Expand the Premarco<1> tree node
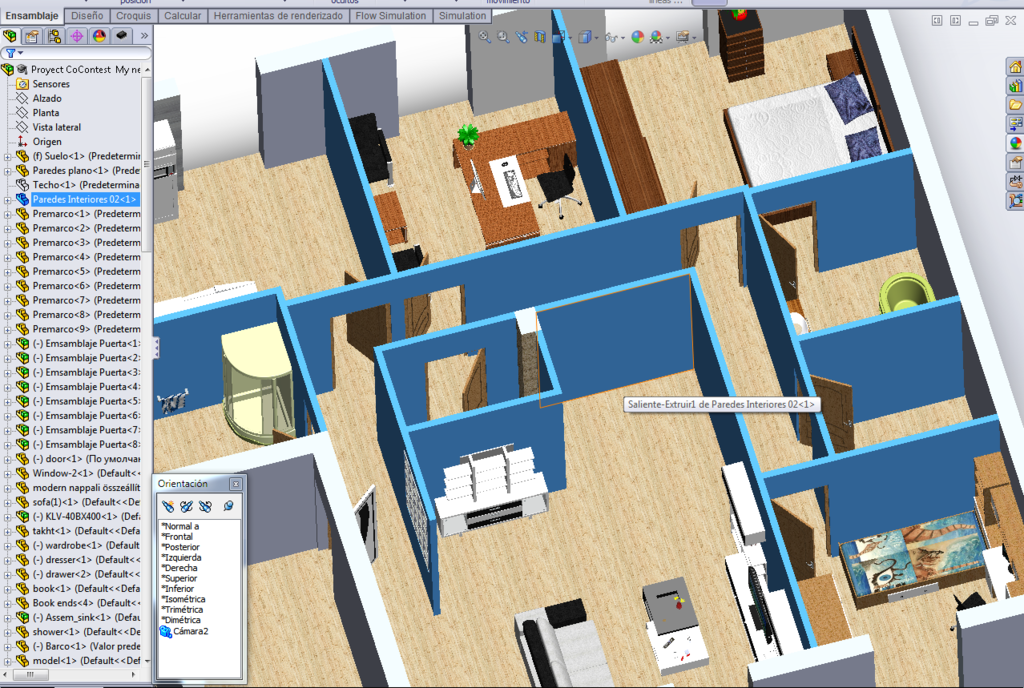The width and height of the screenshot is (1024, 688). point(8,214)
